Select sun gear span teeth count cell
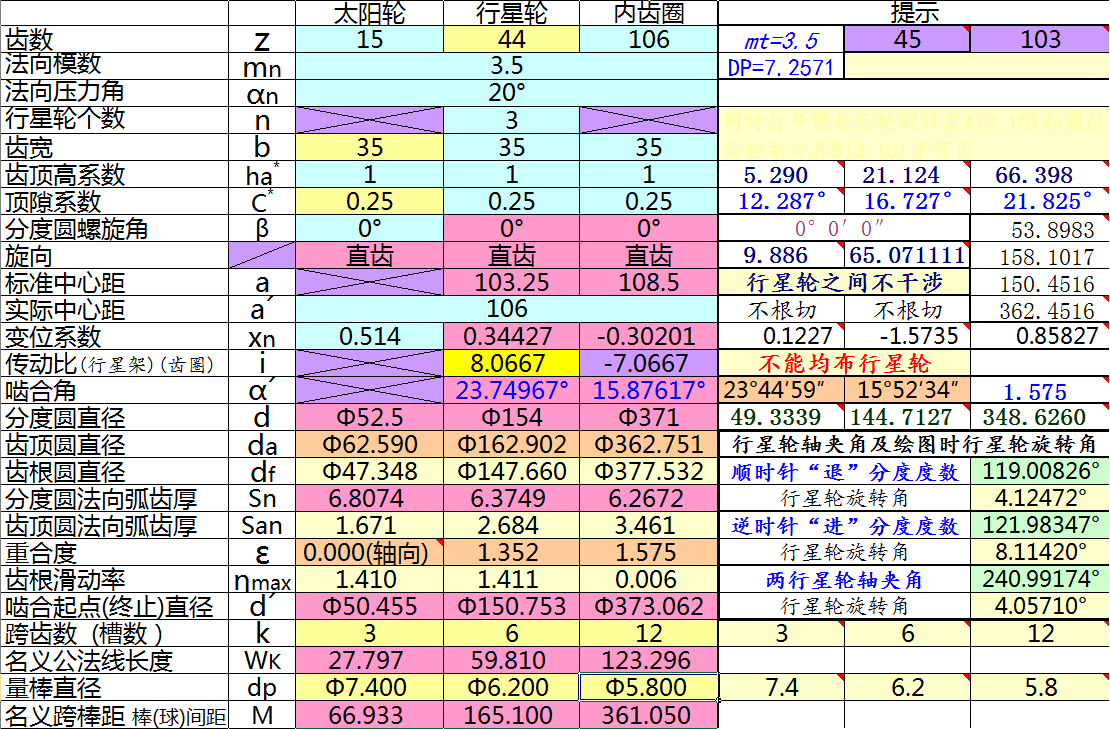This screenshot has width=1110, height=729. point(370,633)
